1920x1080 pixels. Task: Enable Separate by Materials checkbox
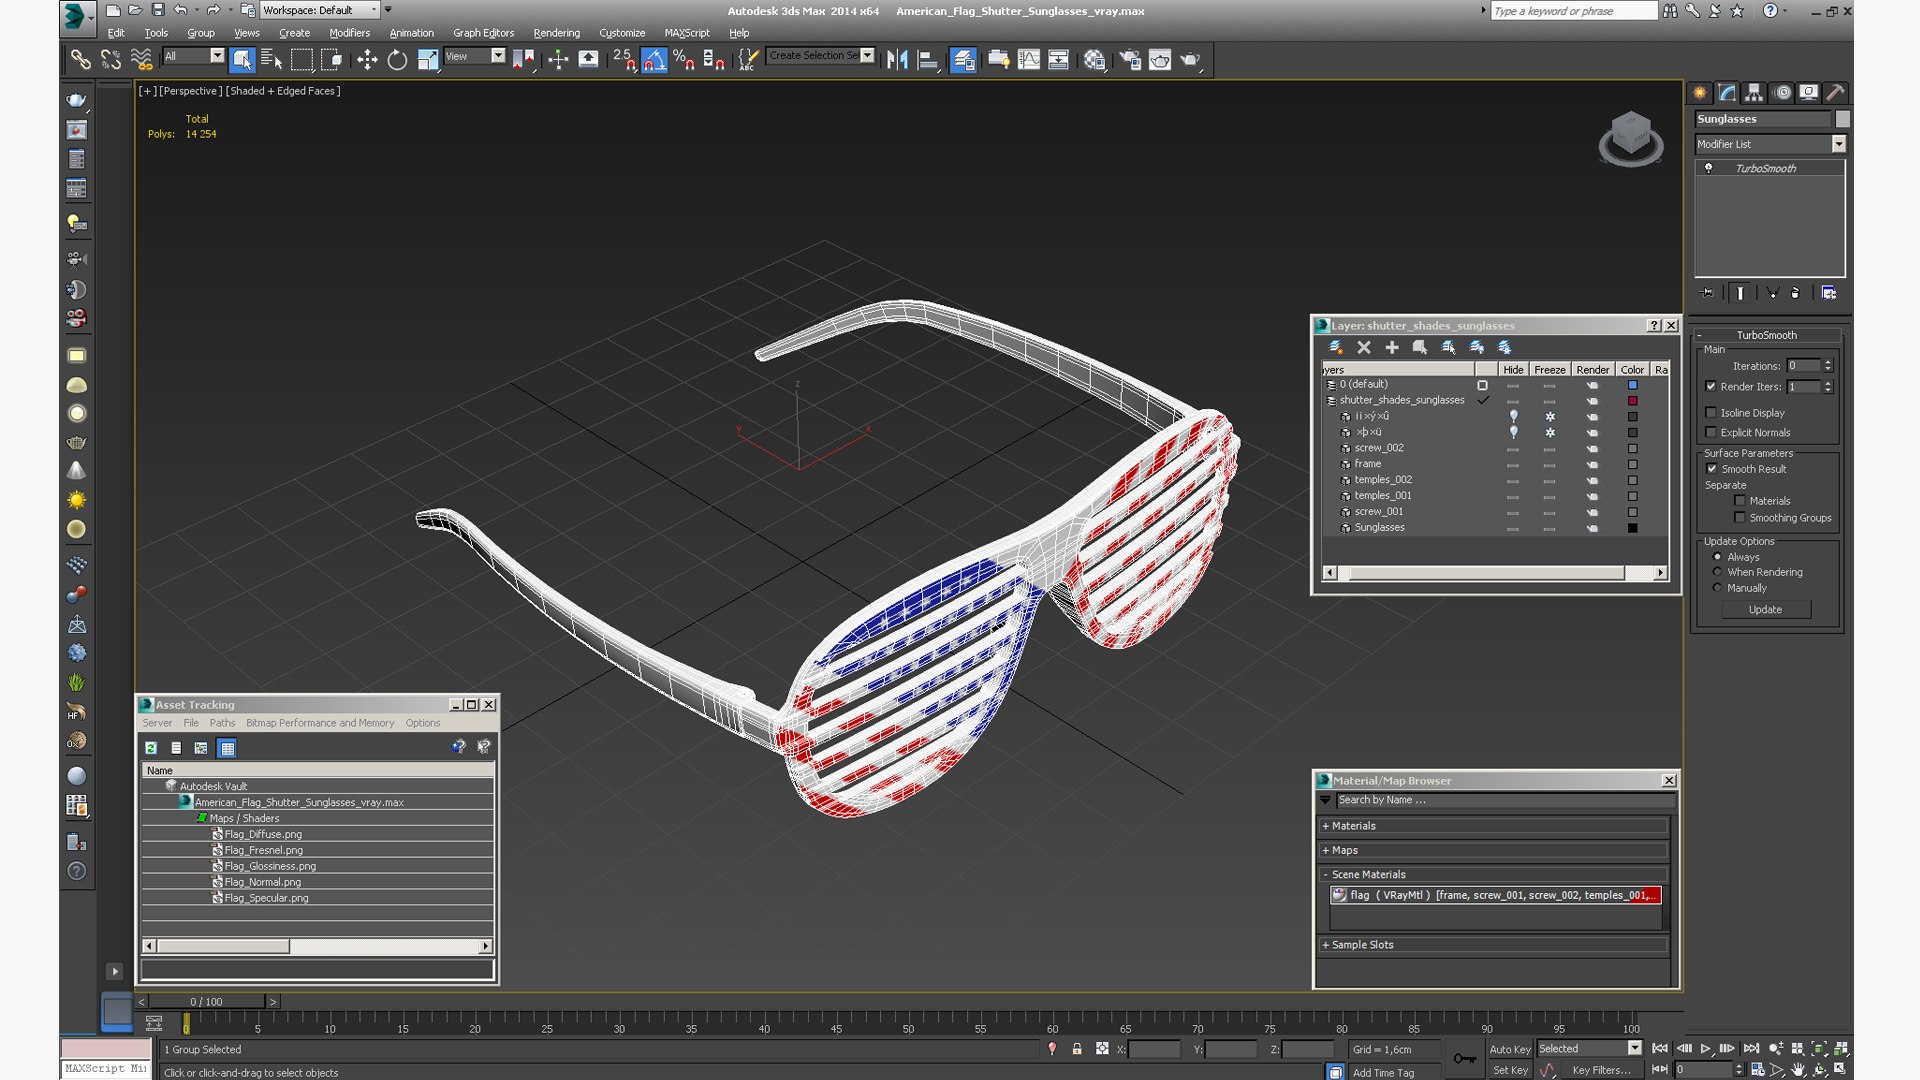pos(1740,501)
